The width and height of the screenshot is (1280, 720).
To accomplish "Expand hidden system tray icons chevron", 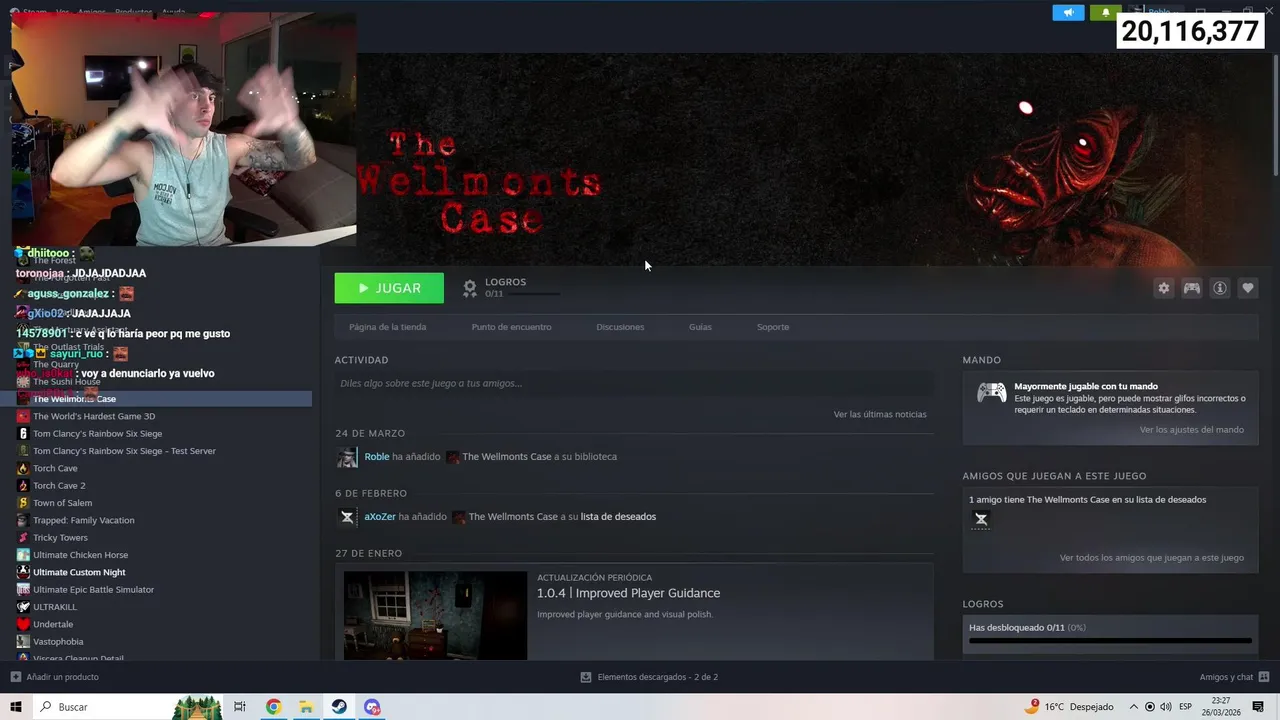I will (x=1134, y=707).
